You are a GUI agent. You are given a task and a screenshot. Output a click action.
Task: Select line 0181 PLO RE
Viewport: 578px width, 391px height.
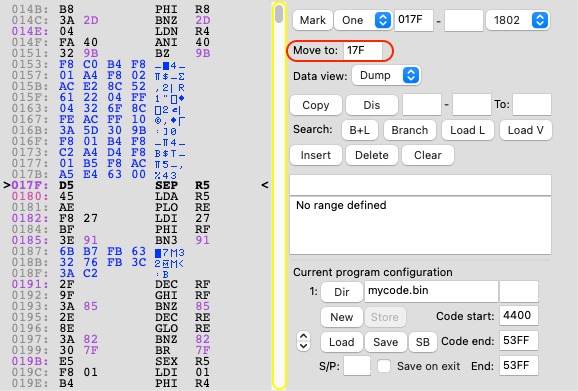pyautogui.click(x=111, y=207)
